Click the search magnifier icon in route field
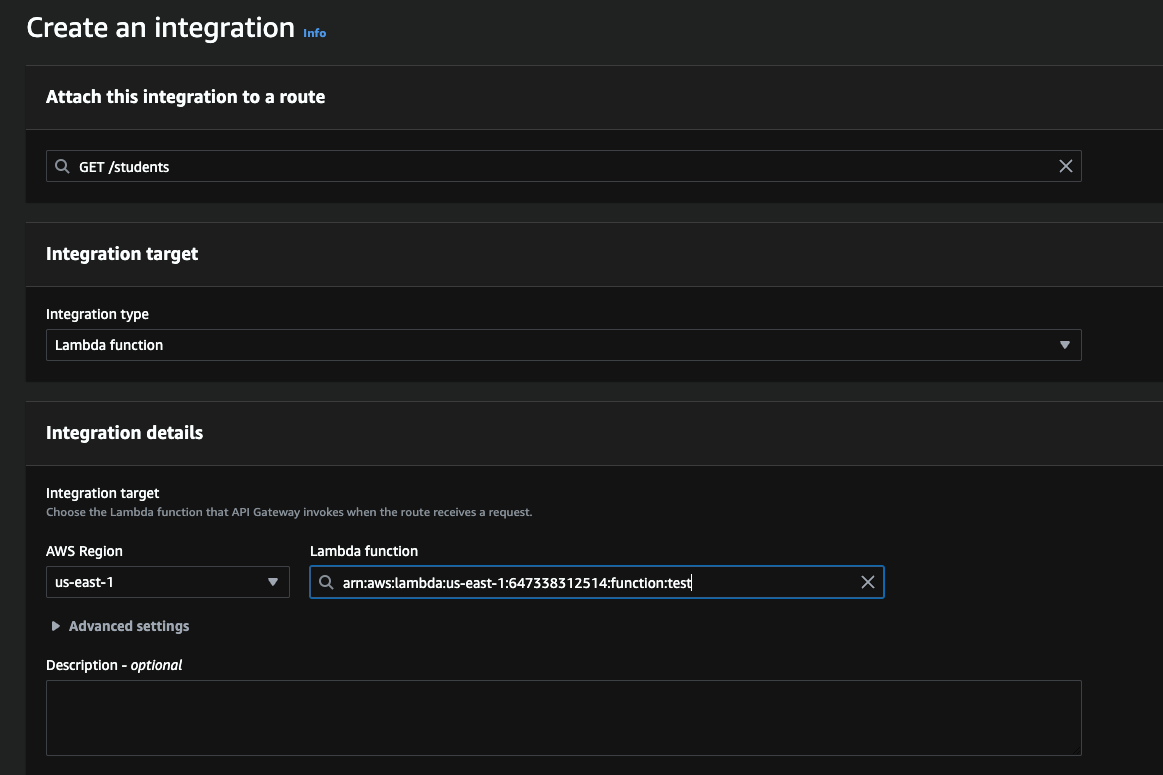The image size is (1163, 775). tap(62, 166)
